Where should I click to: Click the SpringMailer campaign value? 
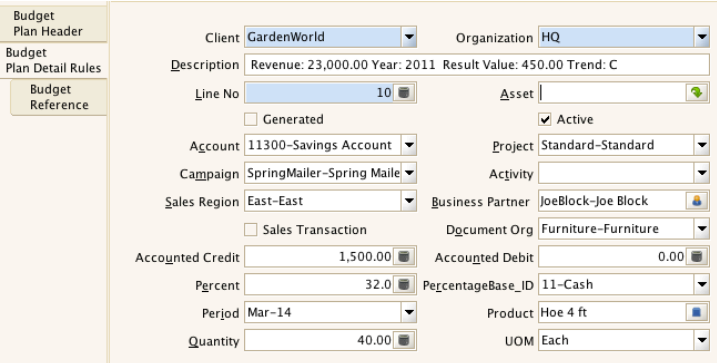(x=324, y=173)
